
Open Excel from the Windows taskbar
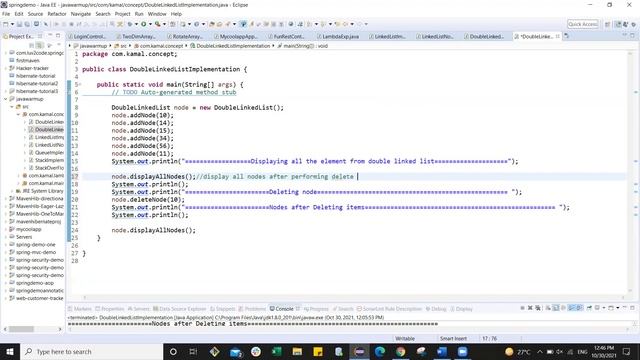(277, 351)
